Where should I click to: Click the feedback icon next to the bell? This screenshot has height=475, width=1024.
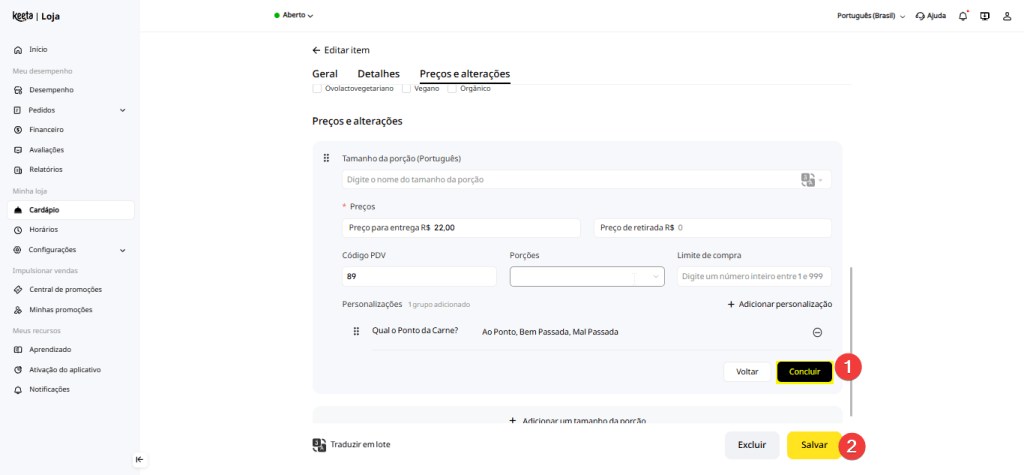click(x=984, y=16)
